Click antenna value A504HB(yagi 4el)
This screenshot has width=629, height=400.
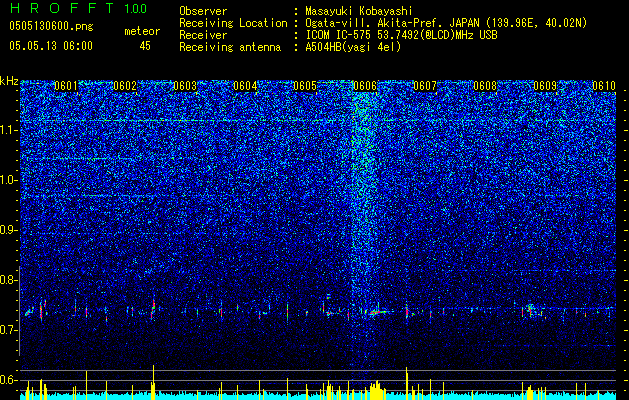353,47
